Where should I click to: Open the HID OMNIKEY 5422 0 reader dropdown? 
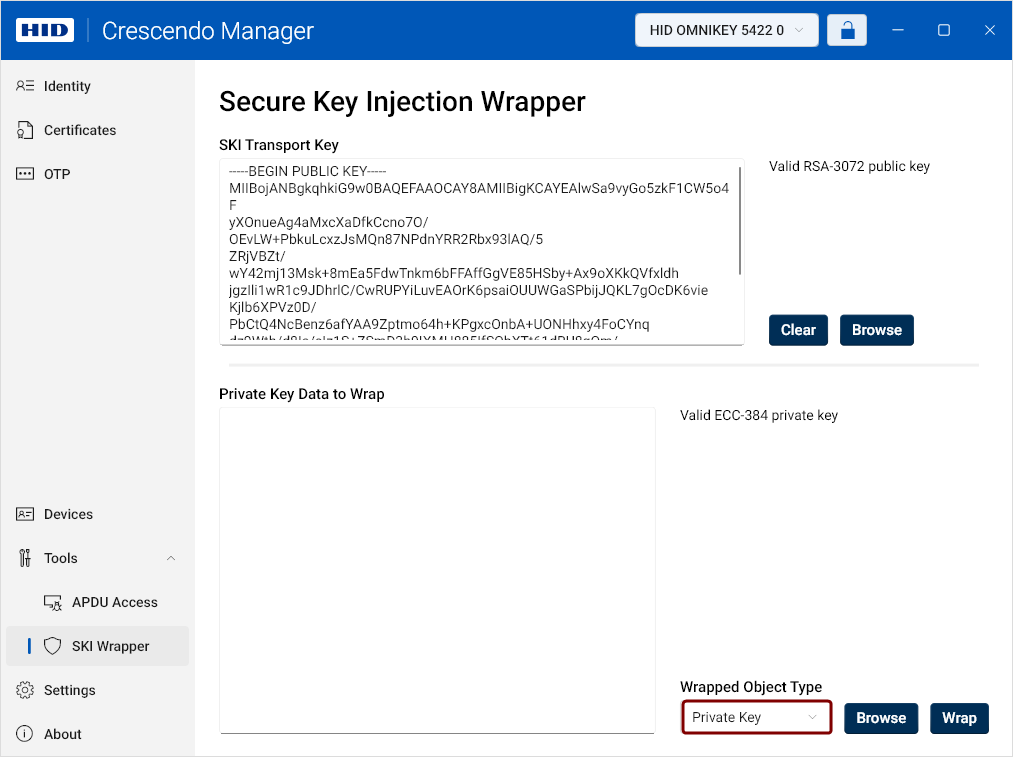727,30
